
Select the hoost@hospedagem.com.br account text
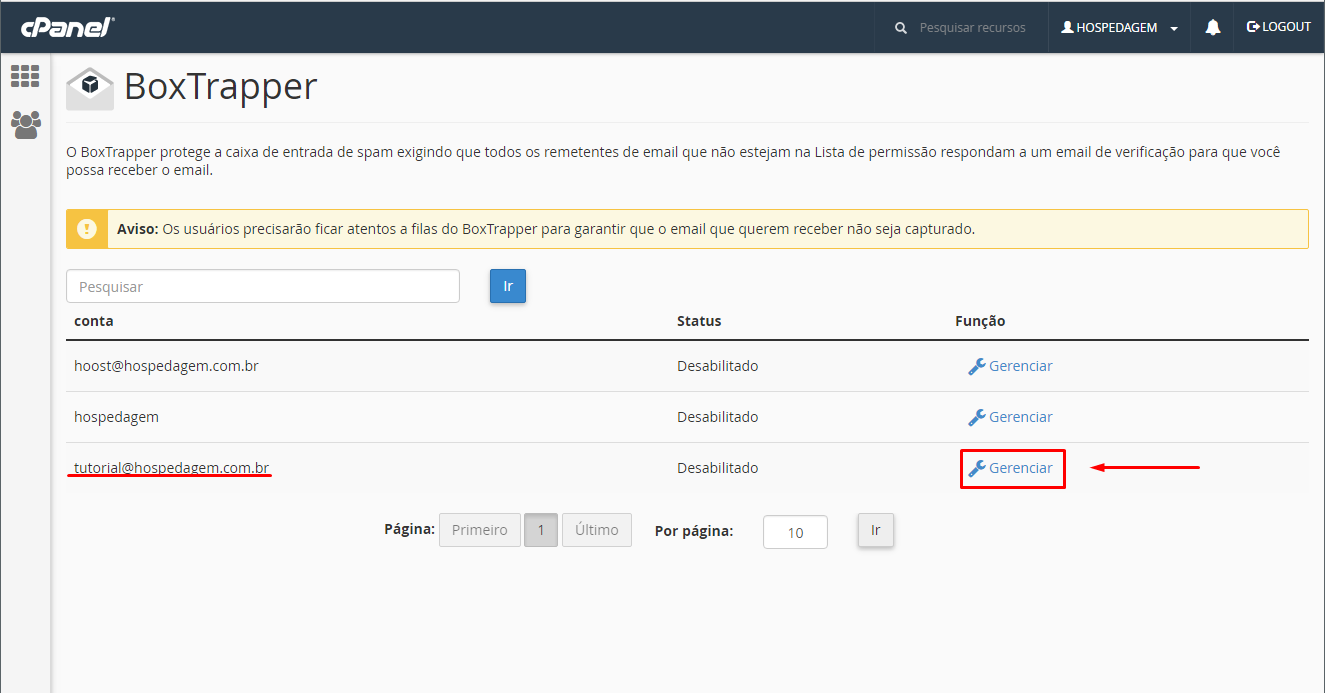166,366
